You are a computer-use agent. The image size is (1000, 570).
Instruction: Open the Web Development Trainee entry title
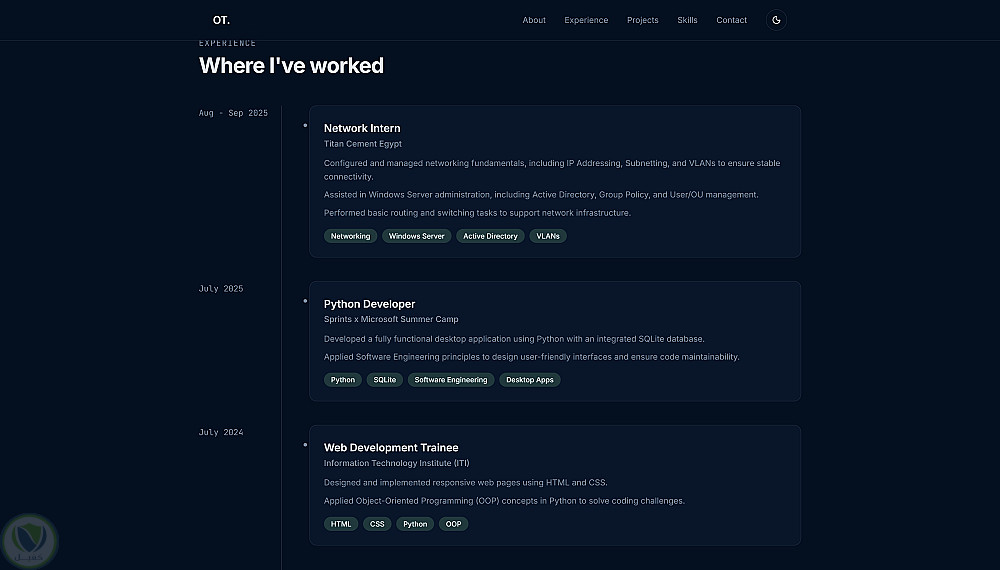pyautogui.click(x=391, y=448)
